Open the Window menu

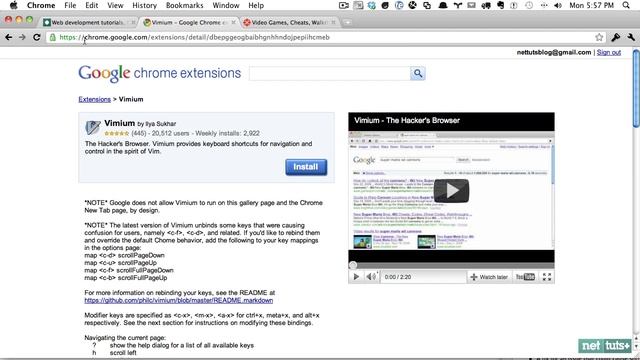226,5
